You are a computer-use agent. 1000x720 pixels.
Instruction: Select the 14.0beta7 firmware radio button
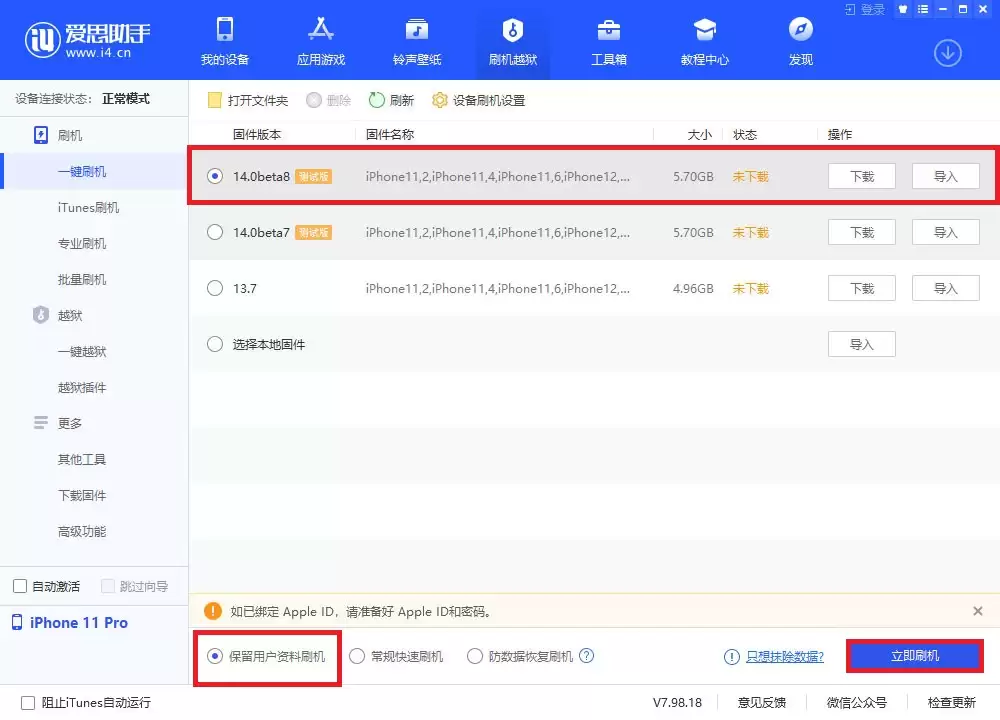click(x=215, y=232)
